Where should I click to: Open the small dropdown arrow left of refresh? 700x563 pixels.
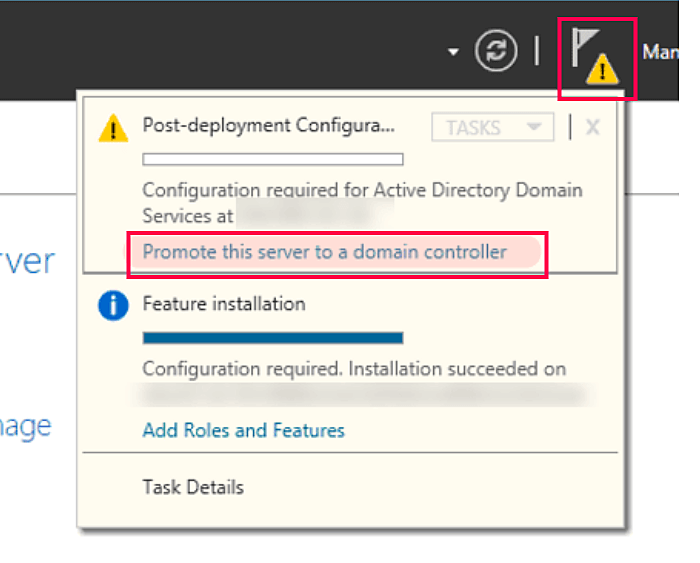(454, 51)
